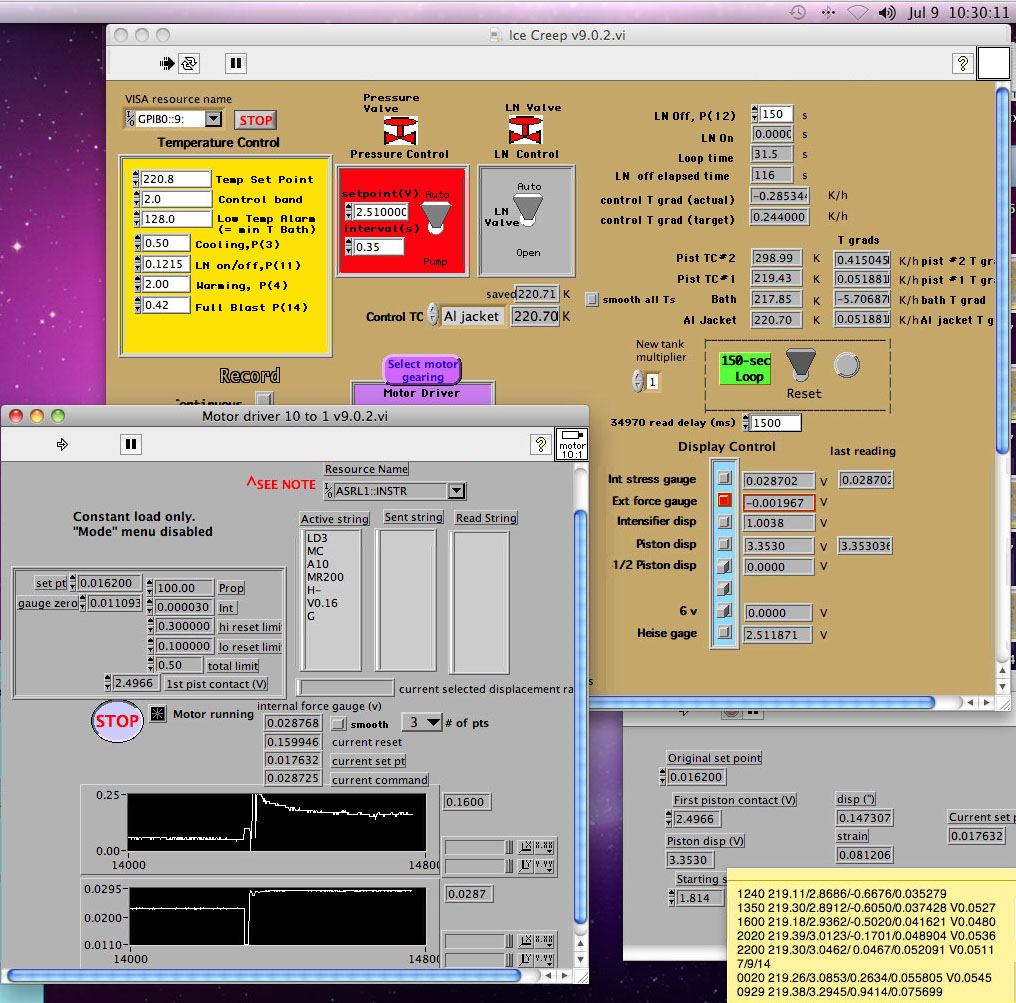This screenshot has height=1003, width=1016.
Task: Click the Select motor gearing button
Action: 423,370
